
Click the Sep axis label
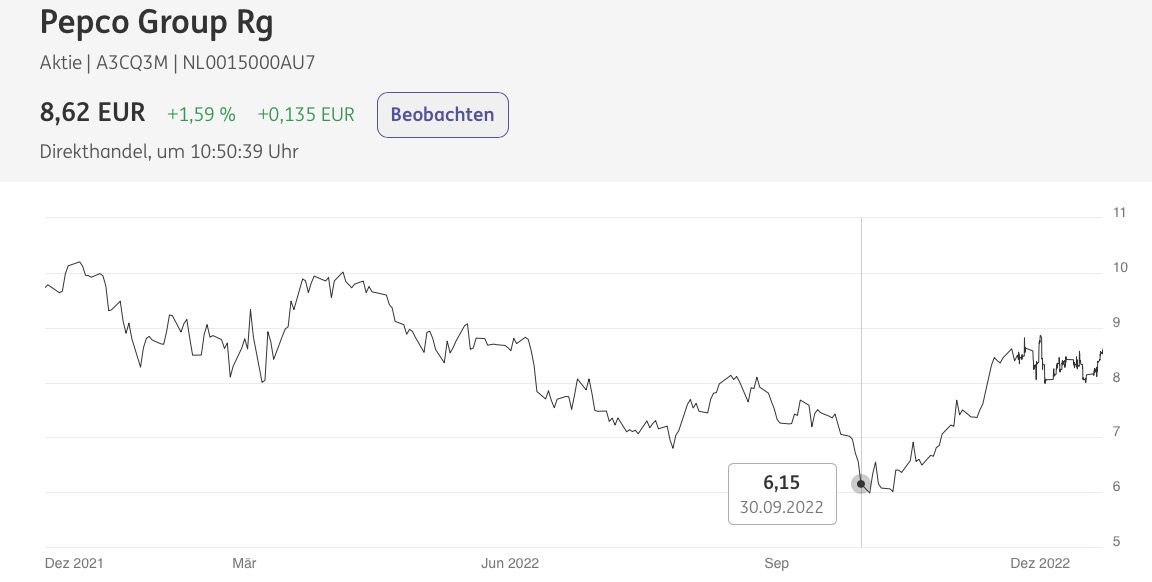(777, 564)
